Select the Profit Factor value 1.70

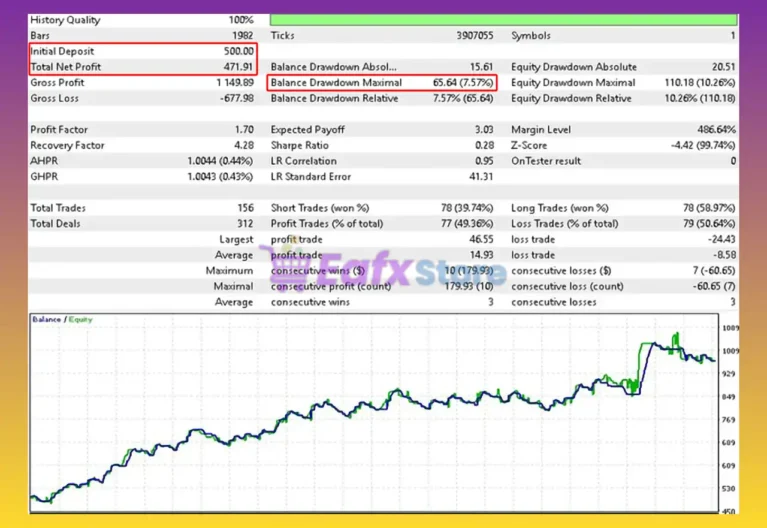pos(244,130)
